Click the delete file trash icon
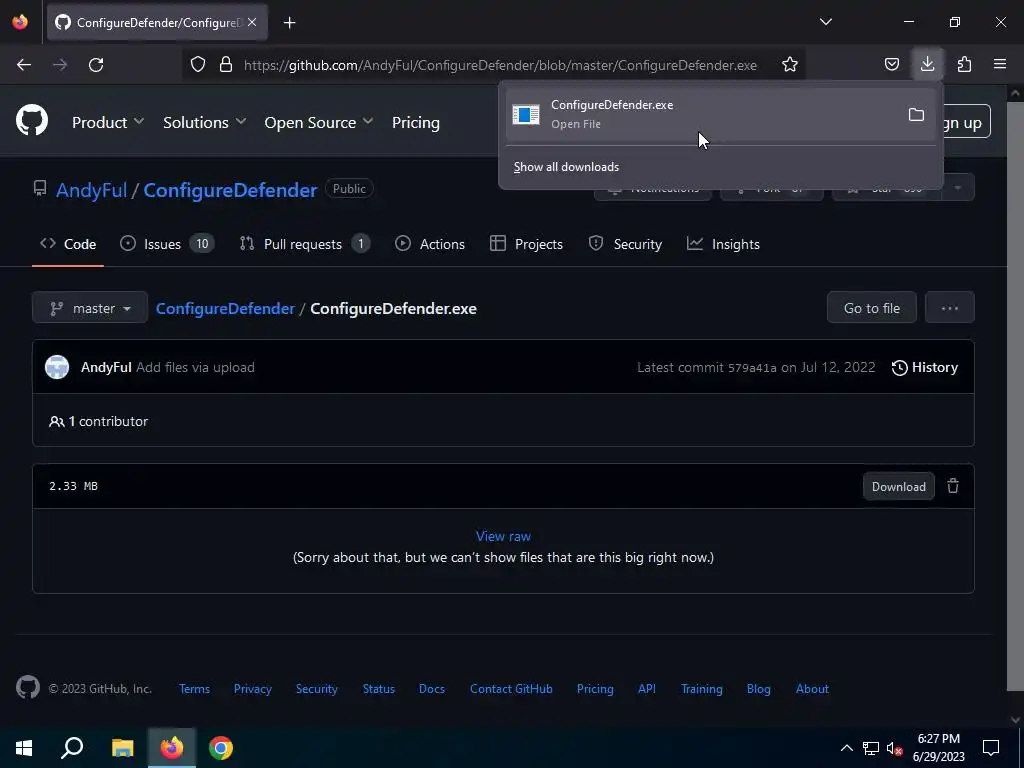 953,486
